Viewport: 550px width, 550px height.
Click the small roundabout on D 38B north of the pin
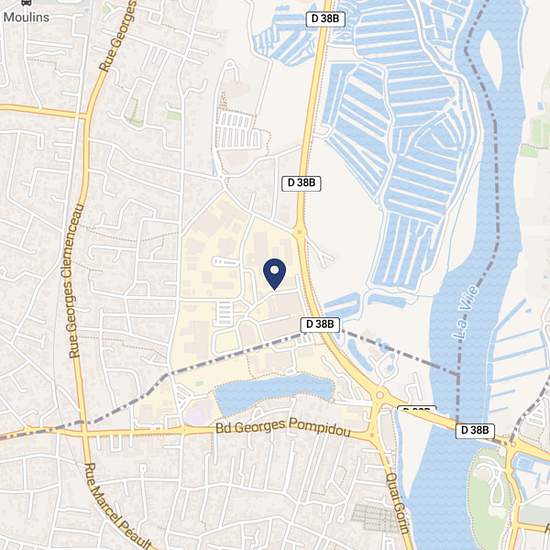pyautogui.click(x=299, y=232)
